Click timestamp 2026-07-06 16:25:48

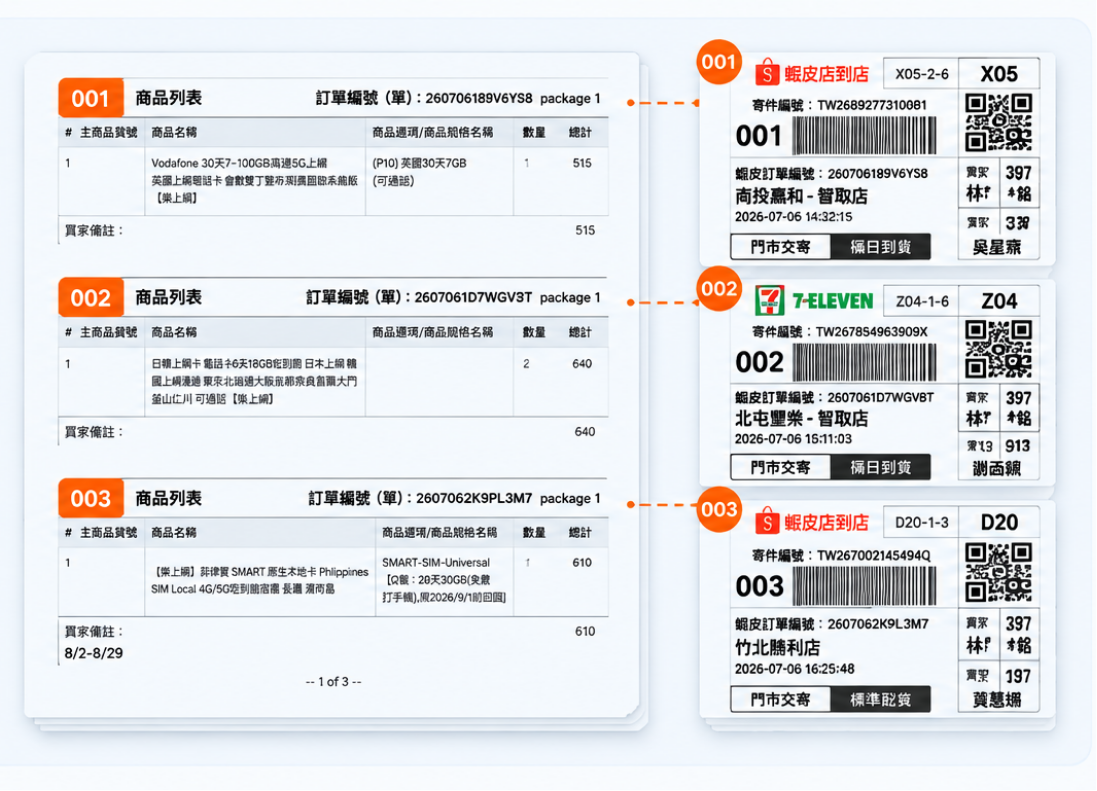(794, 669)
